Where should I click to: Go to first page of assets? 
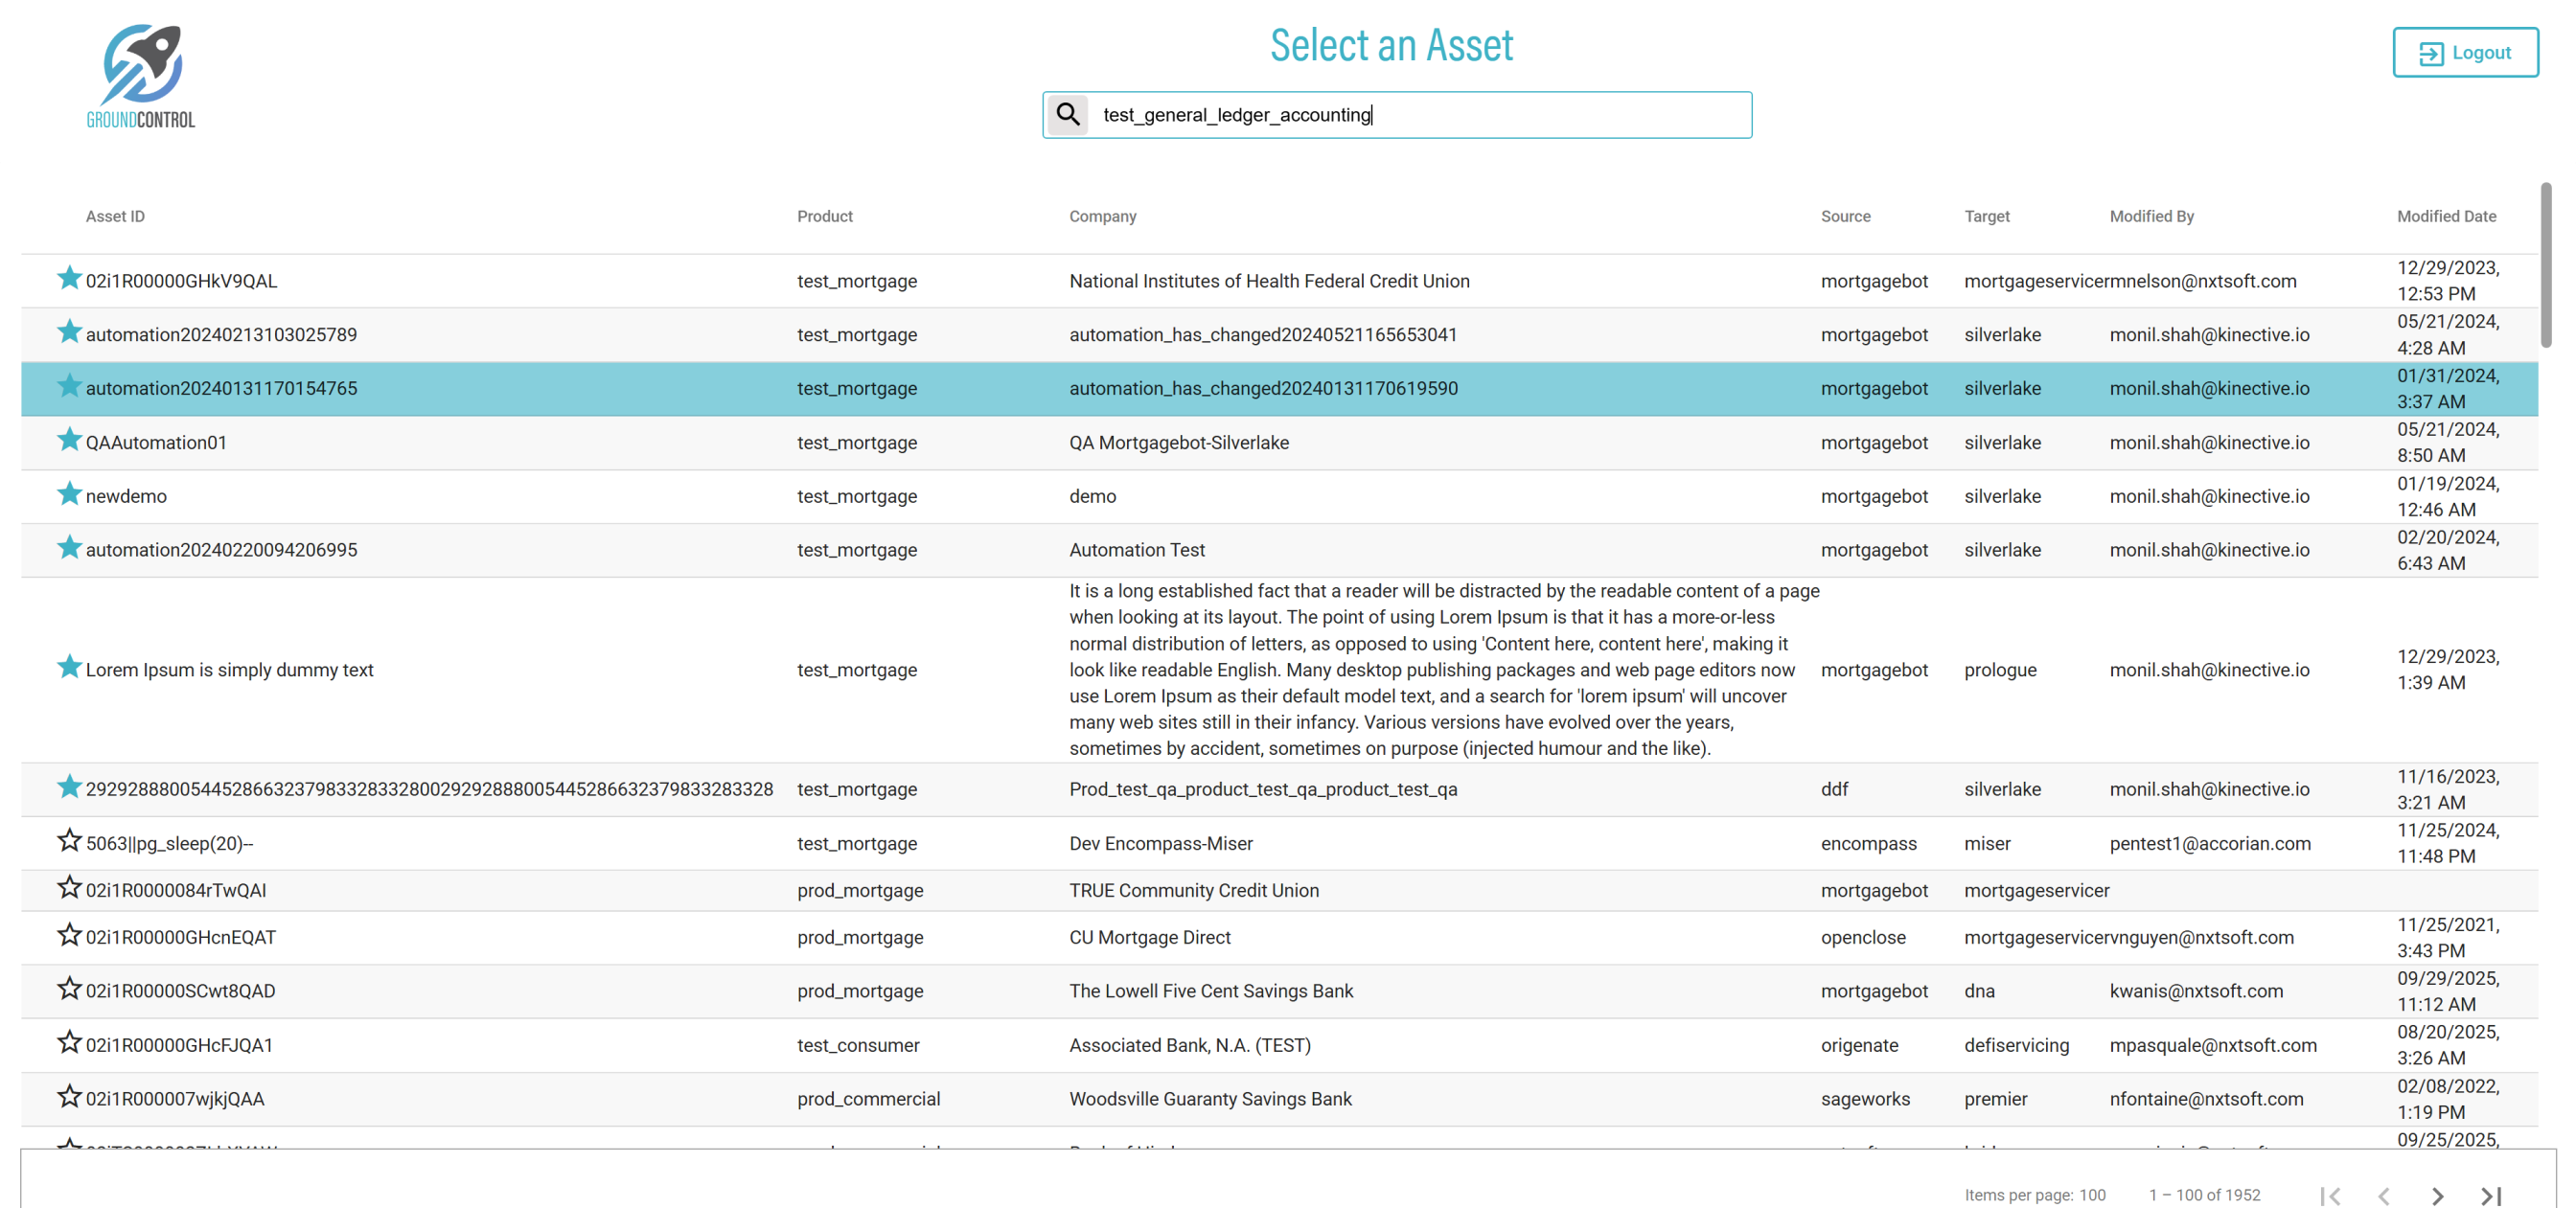tap(2330, 1195)
